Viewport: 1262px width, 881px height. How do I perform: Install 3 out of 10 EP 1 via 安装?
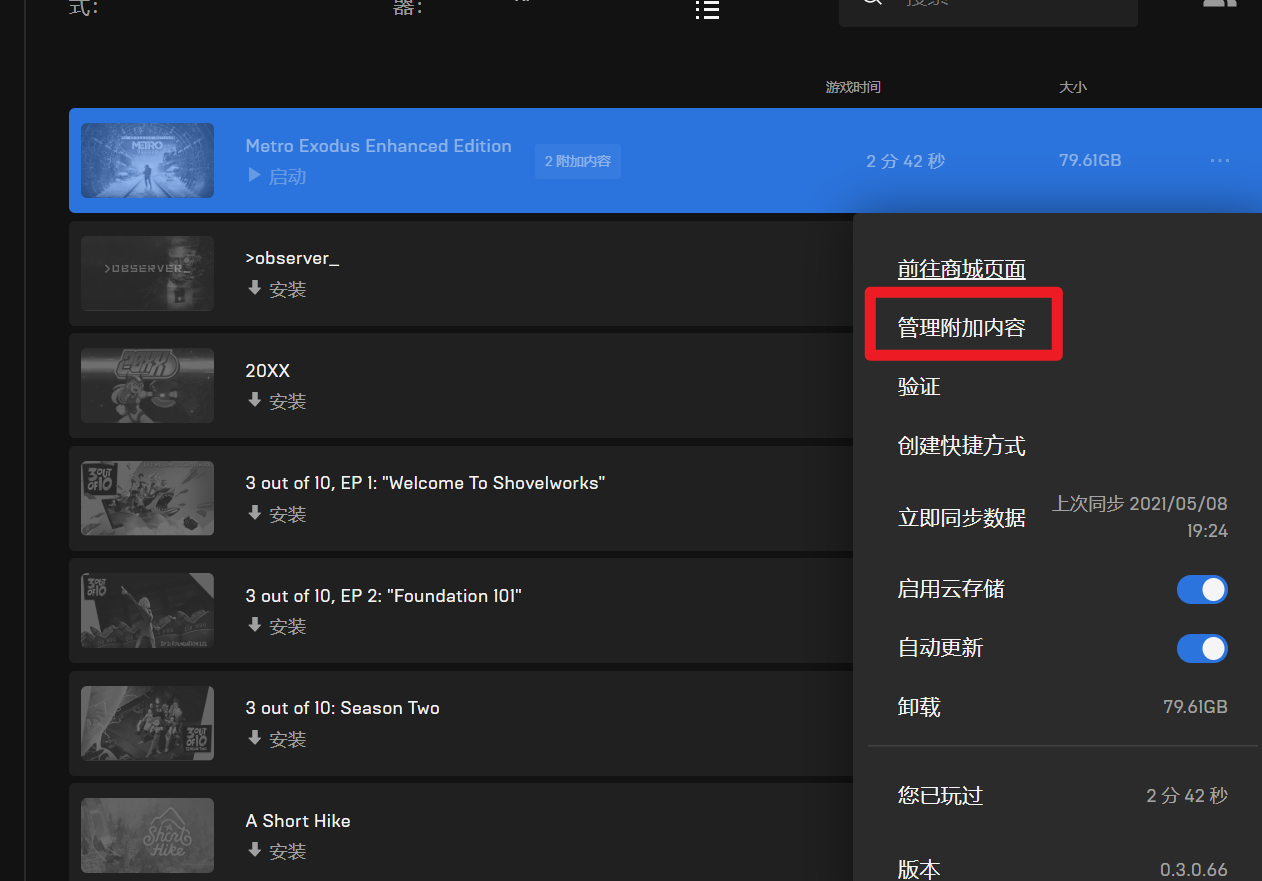(276, 514)
